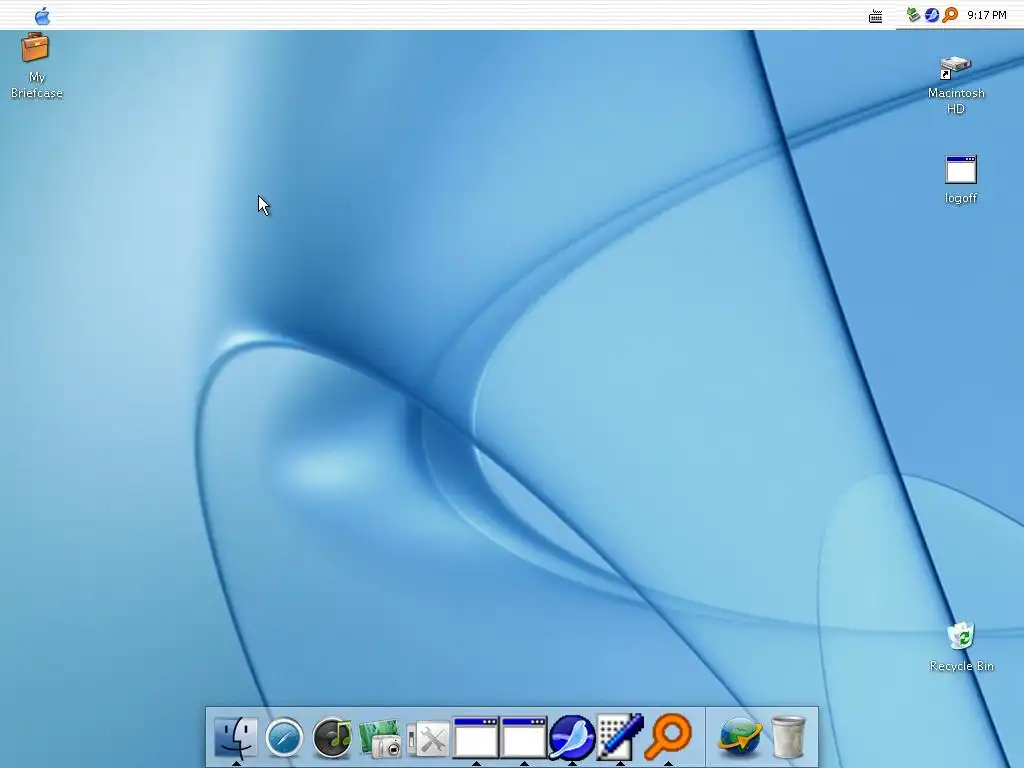The image size is (1024, 768).
Task: Click the SeaMonkey tray icon in menu bar
Action: 932,15
